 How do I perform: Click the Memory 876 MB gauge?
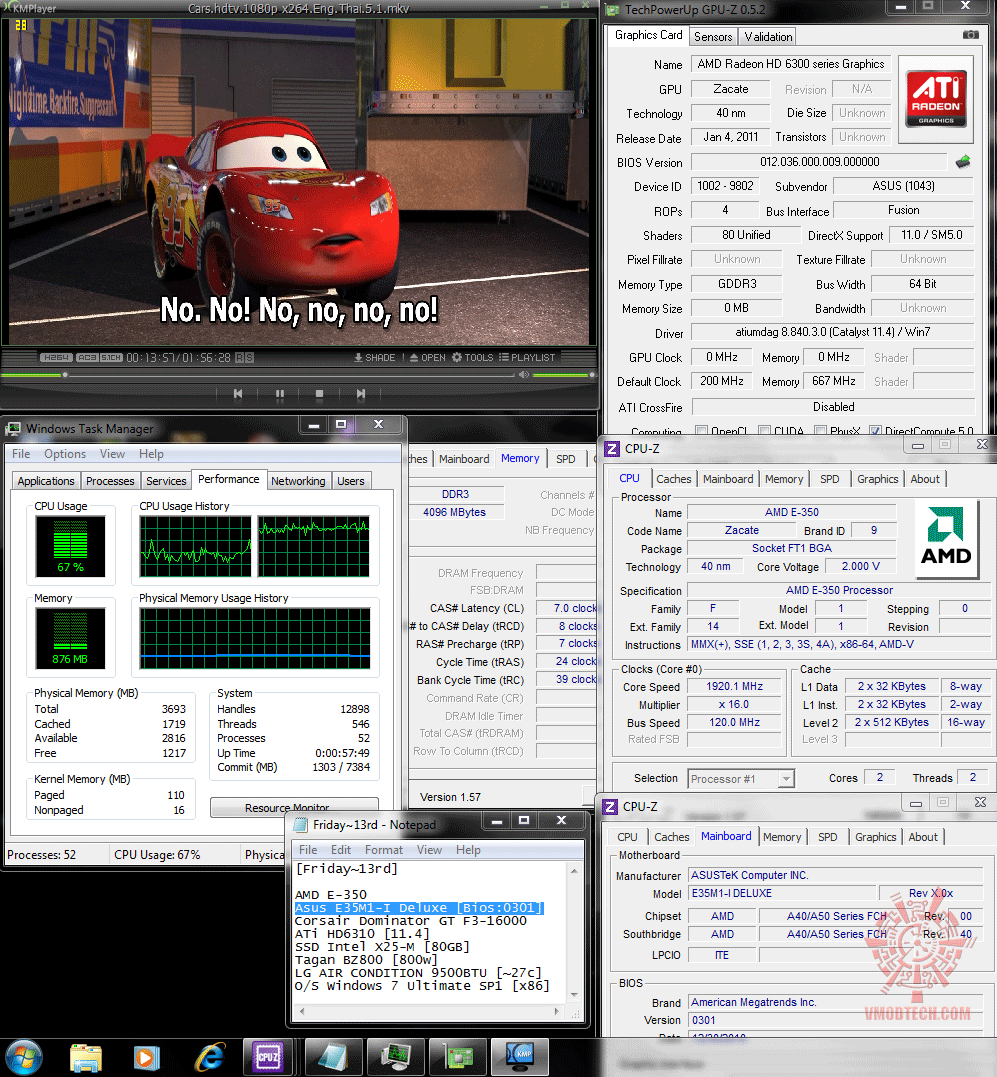[71, 638]
